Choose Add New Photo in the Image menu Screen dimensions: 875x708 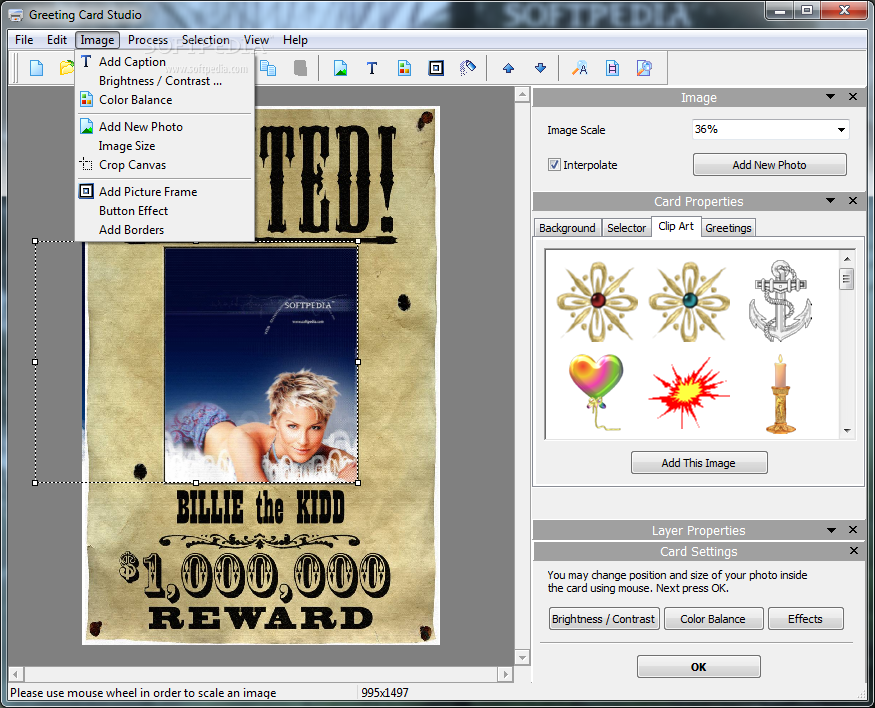165,127
